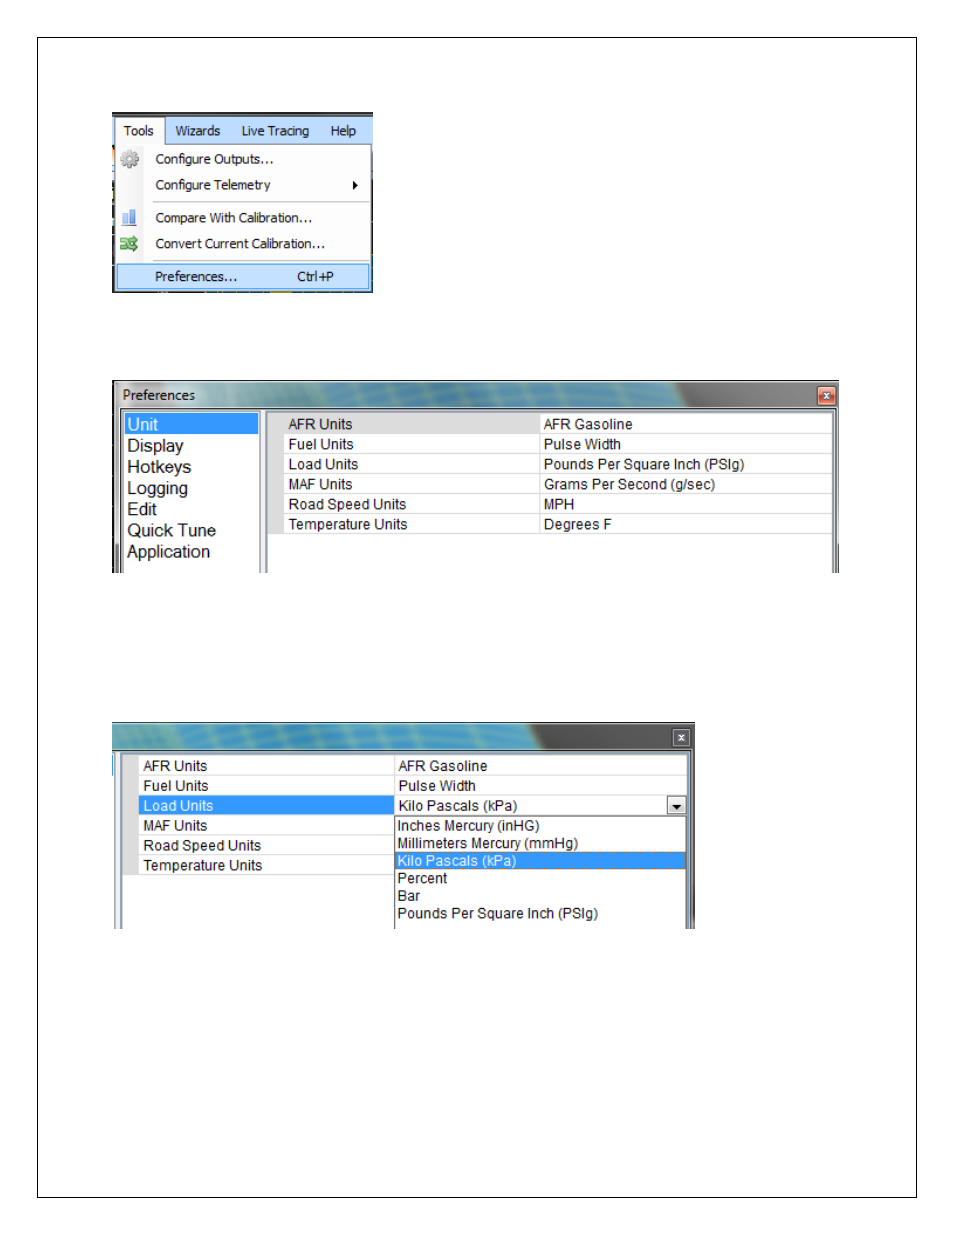954x1235 pixels.
Task: Open the Wizards menu
Action: (198, 131)
